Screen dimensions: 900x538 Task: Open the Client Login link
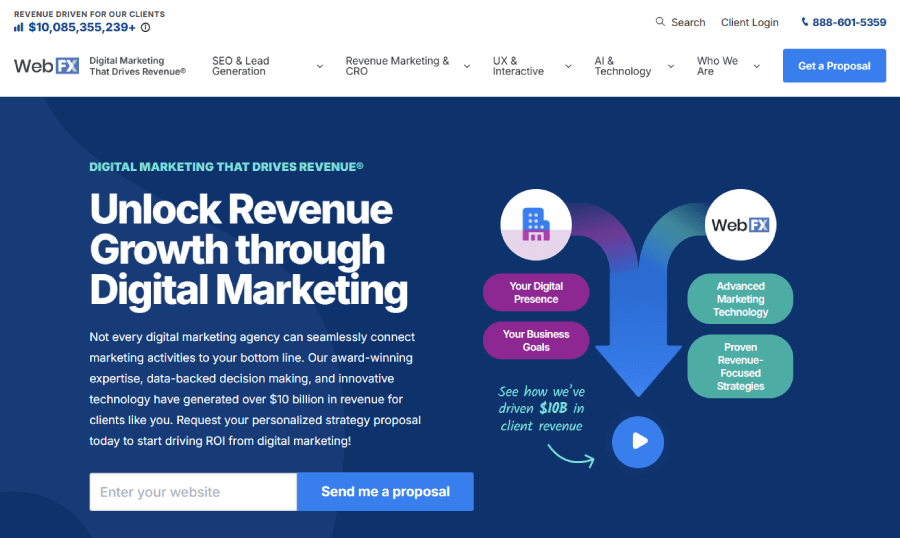750,22
